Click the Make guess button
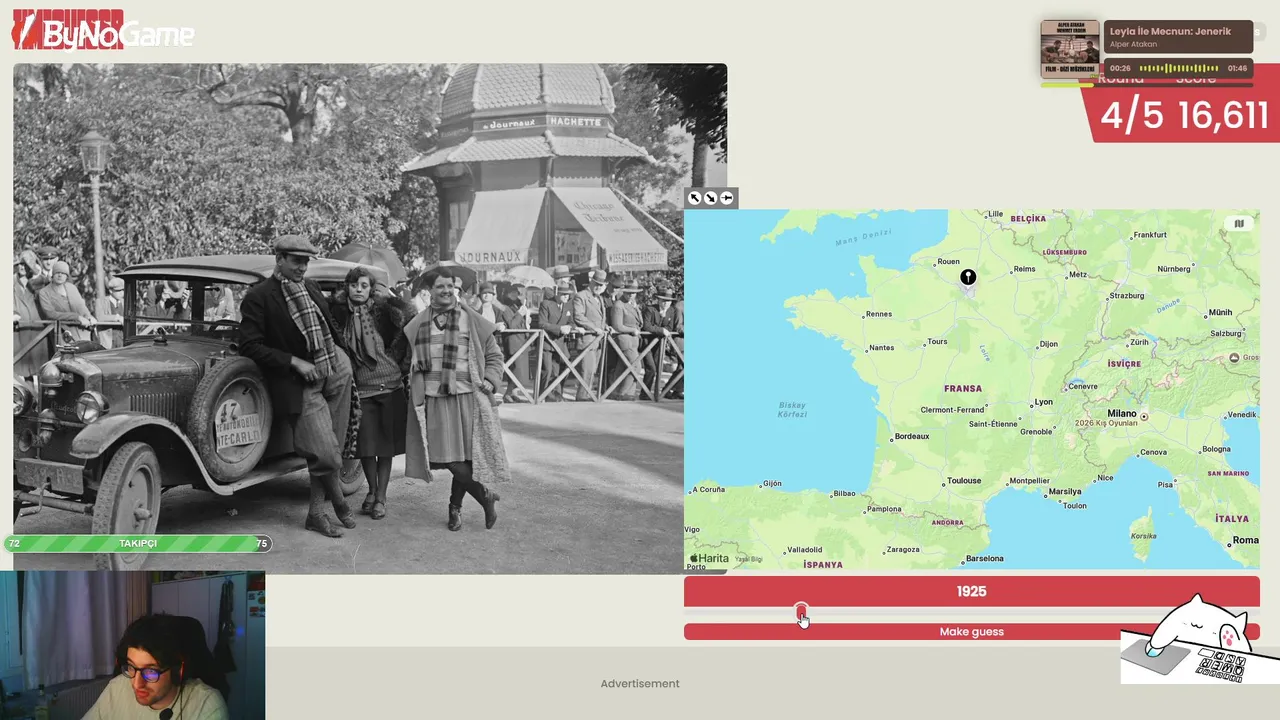 971,631
